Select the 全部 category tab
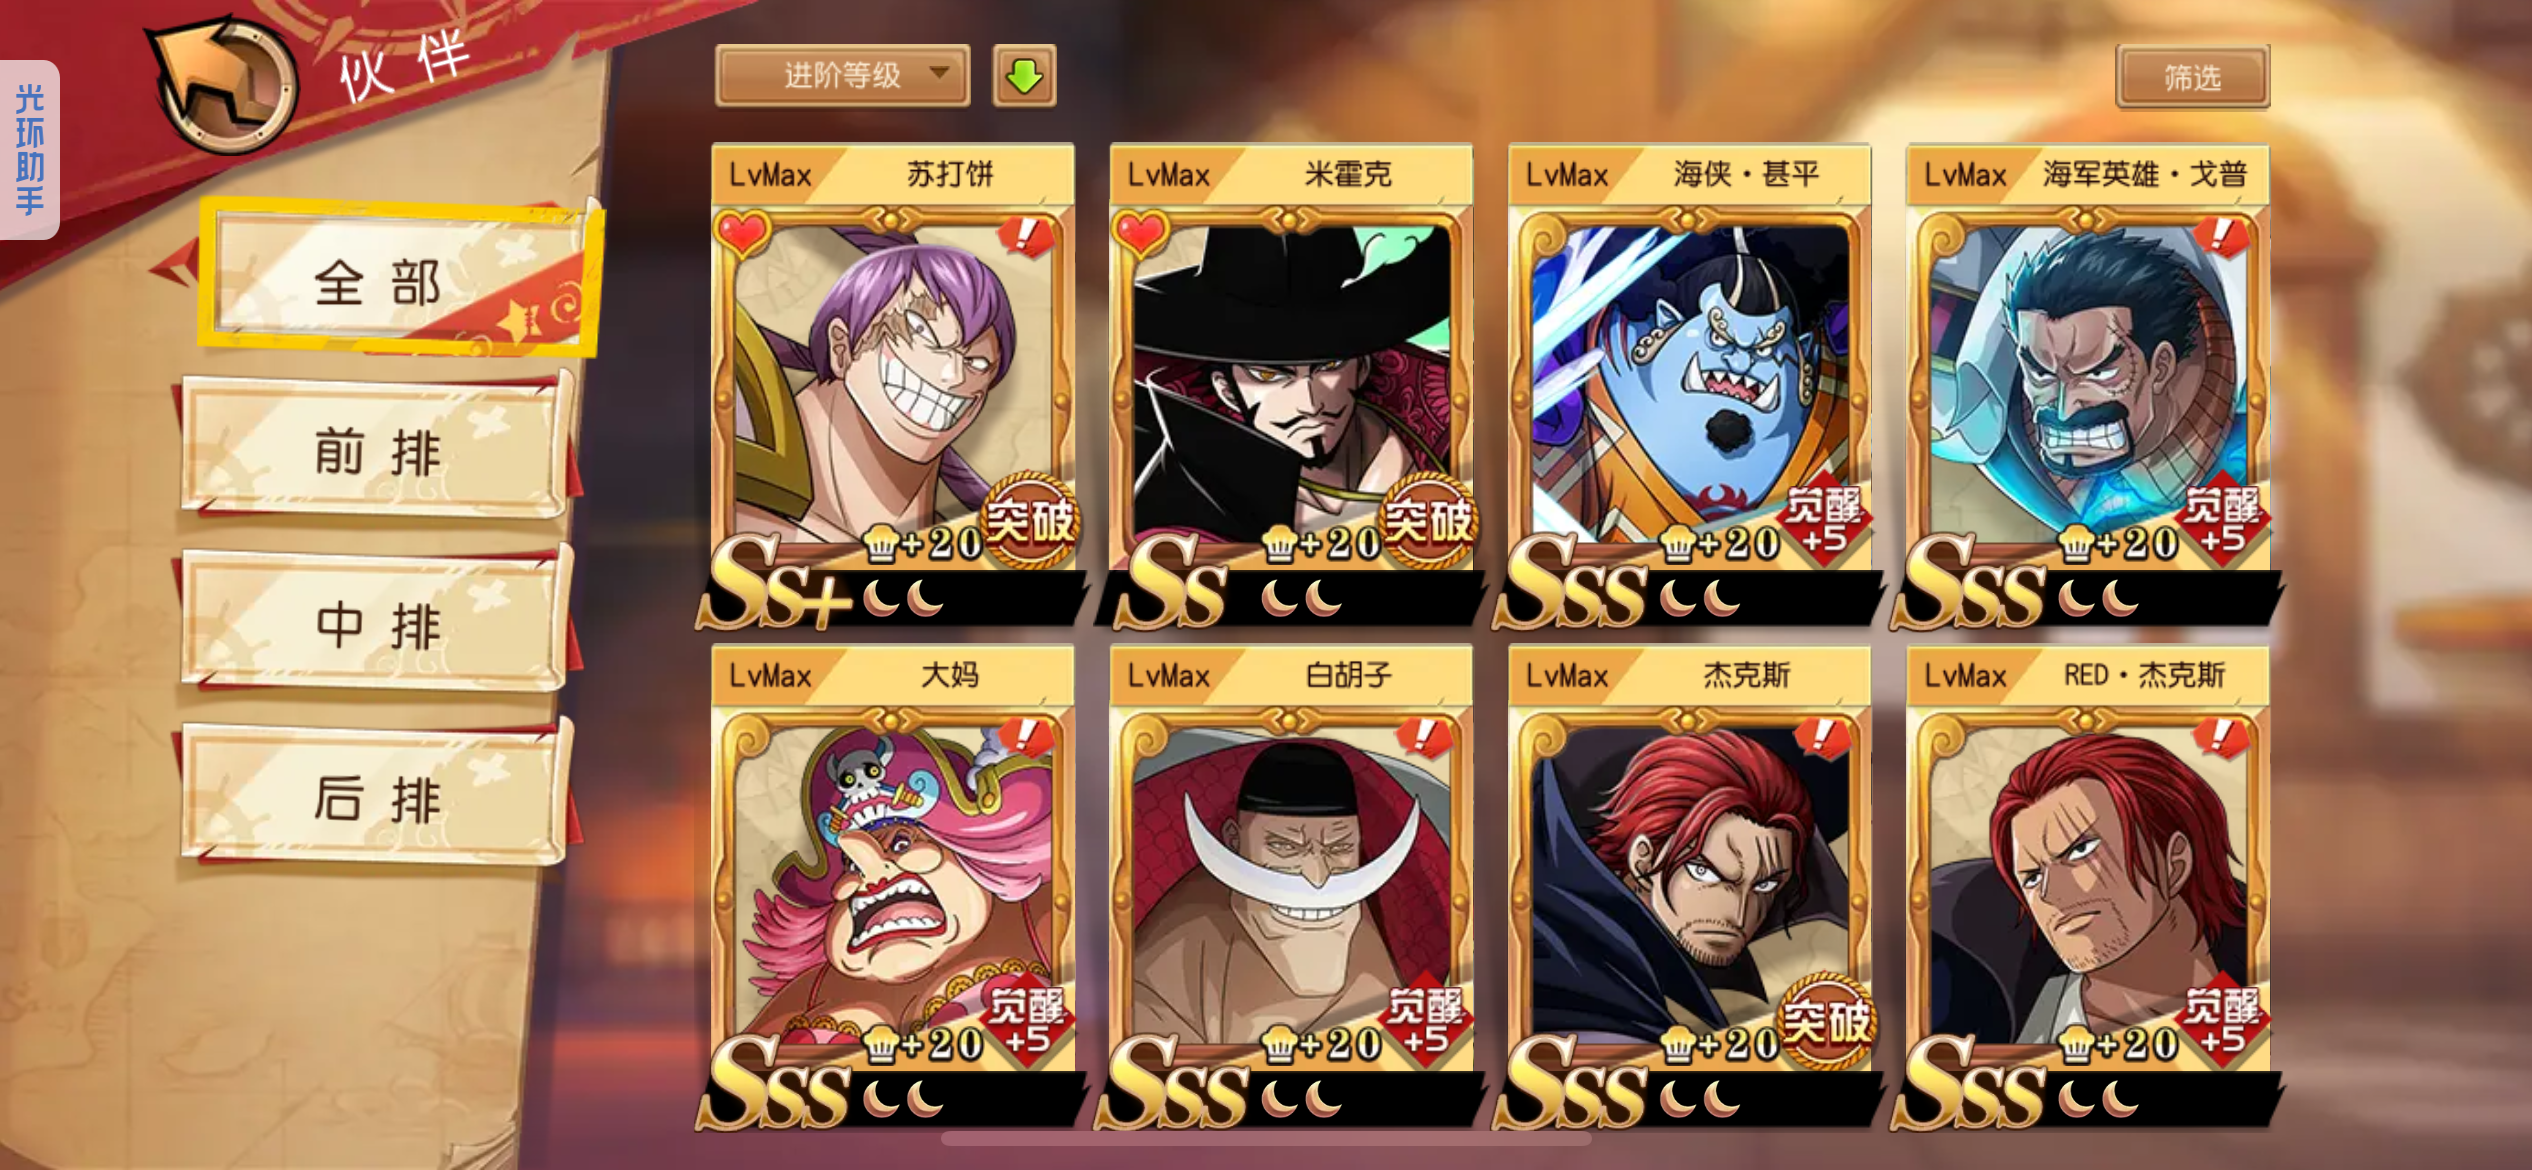2532x1170 pixels. click(400, 279)
